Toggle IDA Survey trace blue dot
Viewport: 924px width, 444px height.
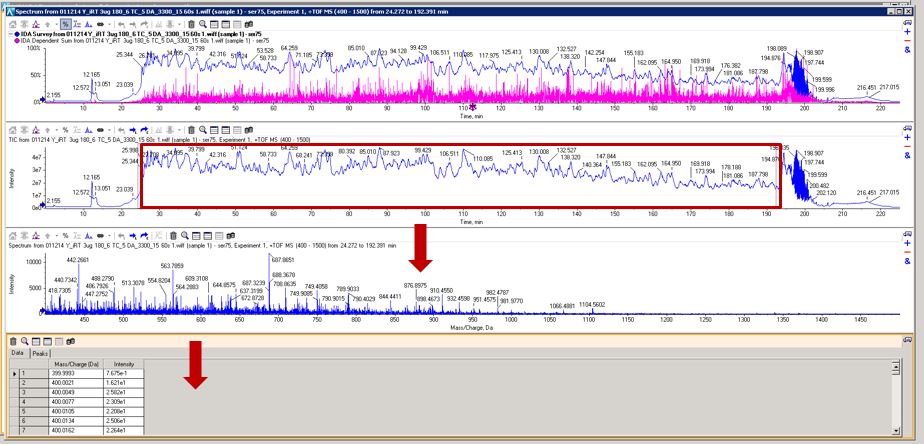click(x=17, y=34)
